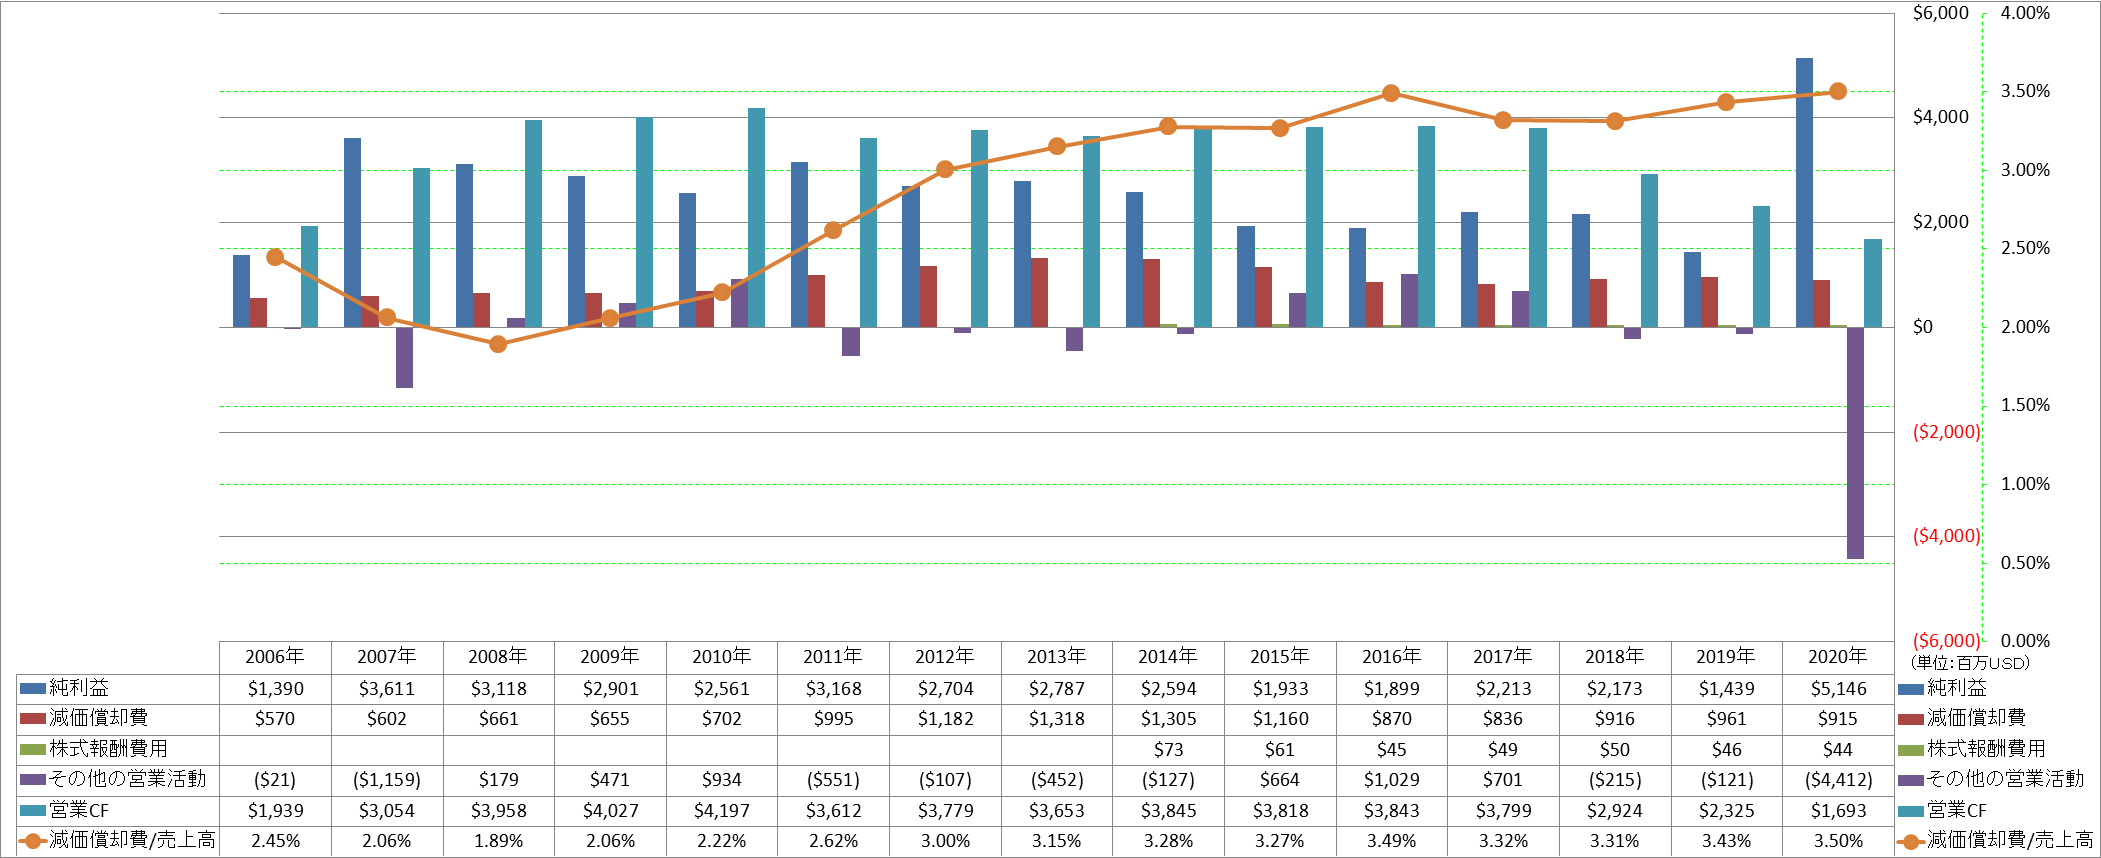Select the 株式報酬費用 value $61
Screen dimensions: 2101x858
point(1279,750)
